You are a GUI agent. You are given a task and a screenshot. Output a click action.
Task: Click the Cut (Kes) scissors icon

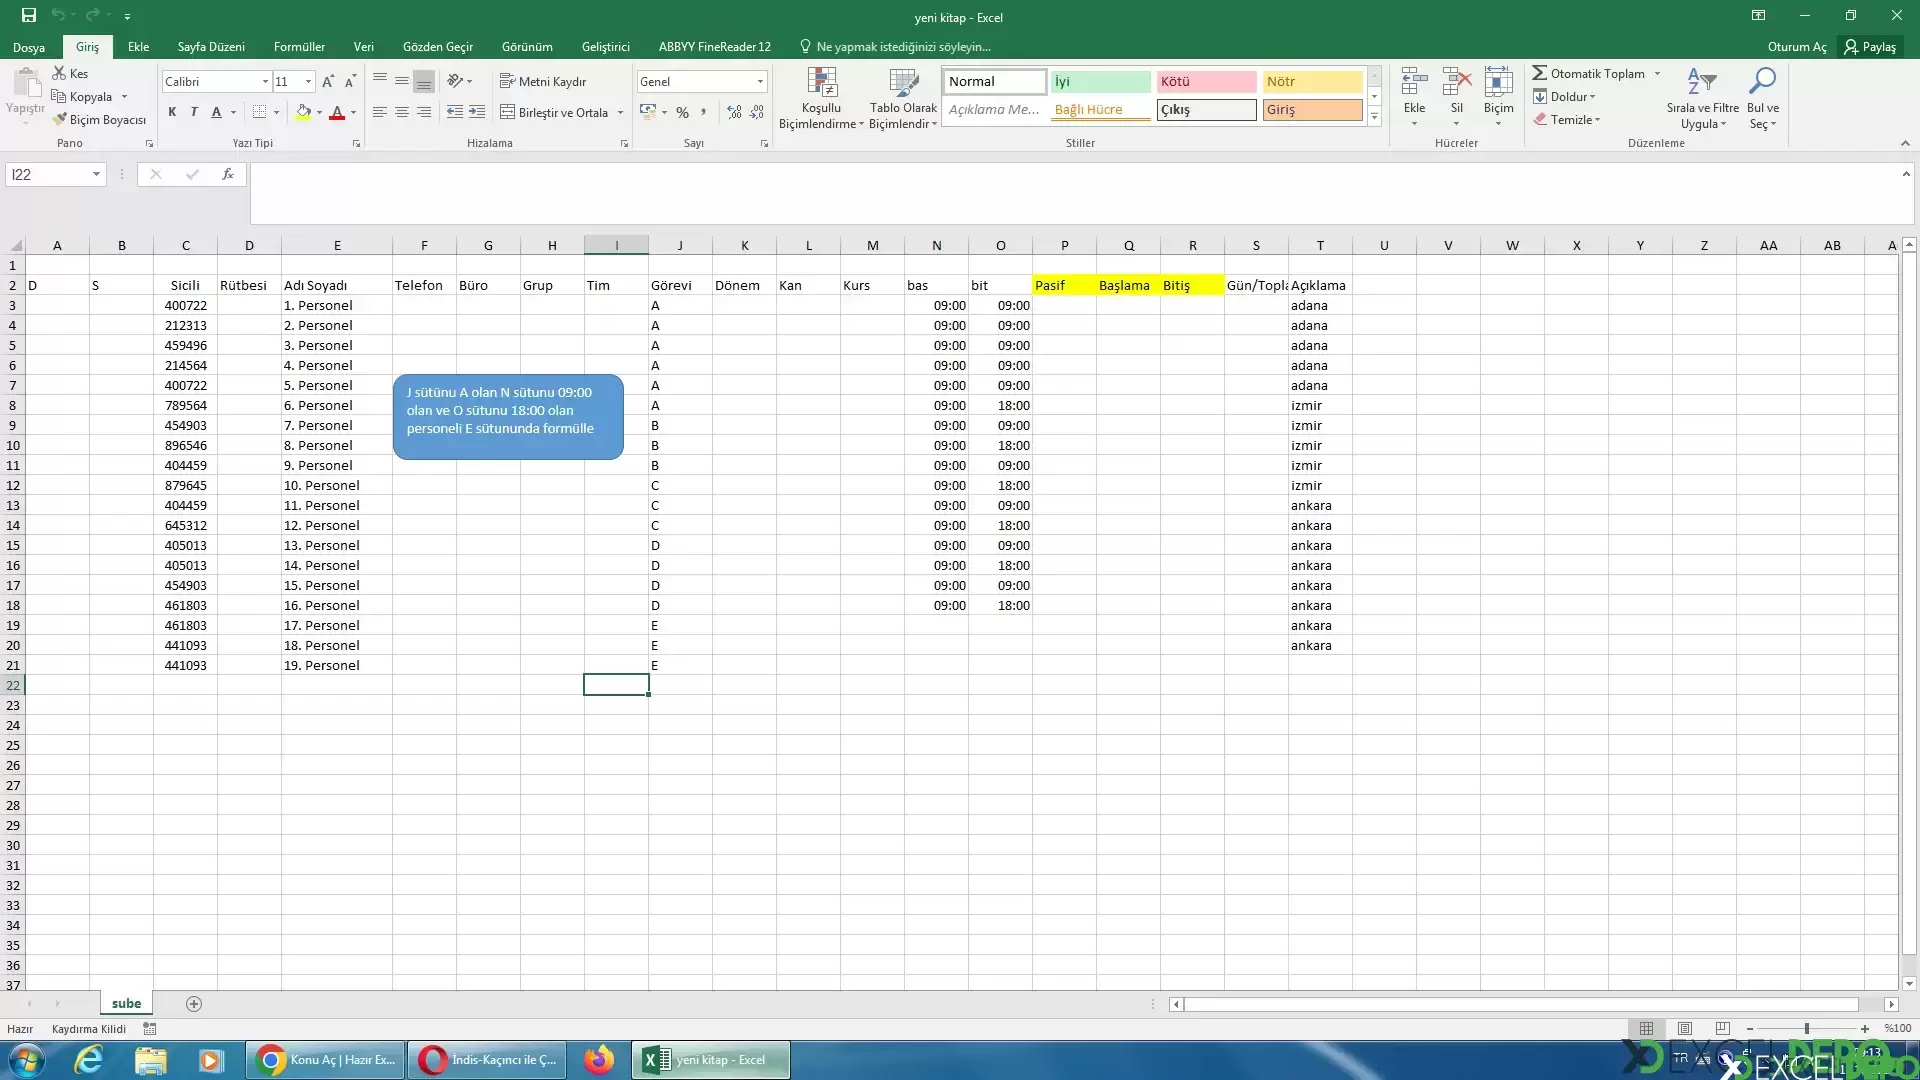[x=59, y=73]
